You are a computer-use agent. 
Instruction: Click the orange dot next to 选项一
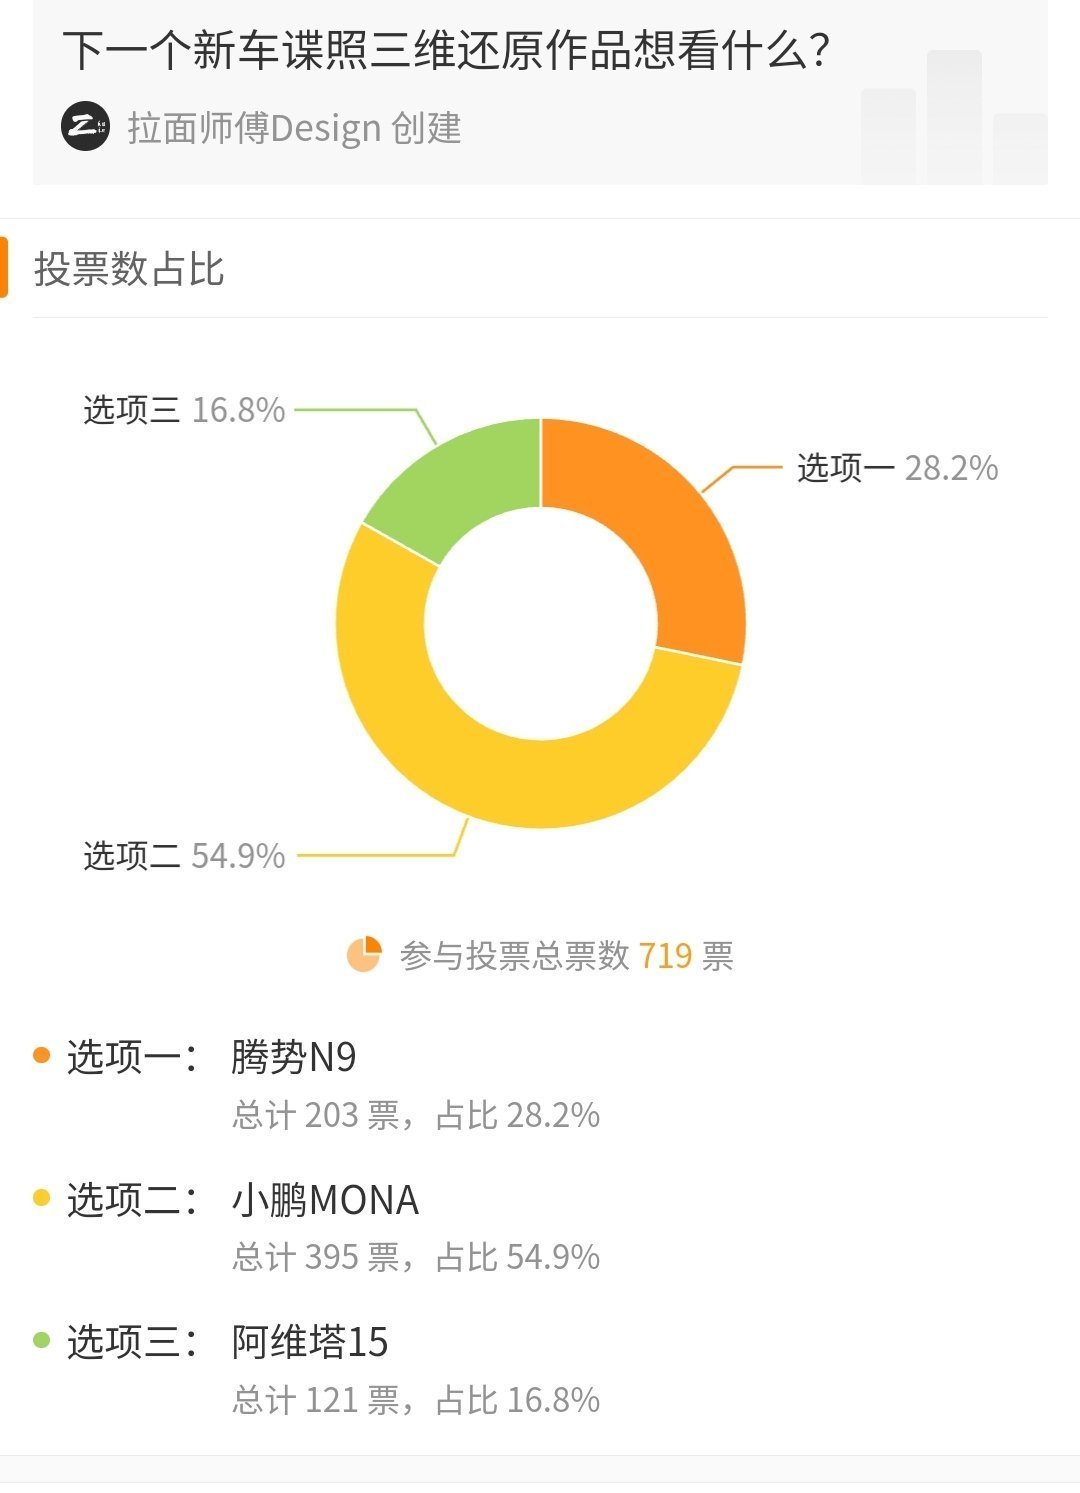pos(42,1056)
